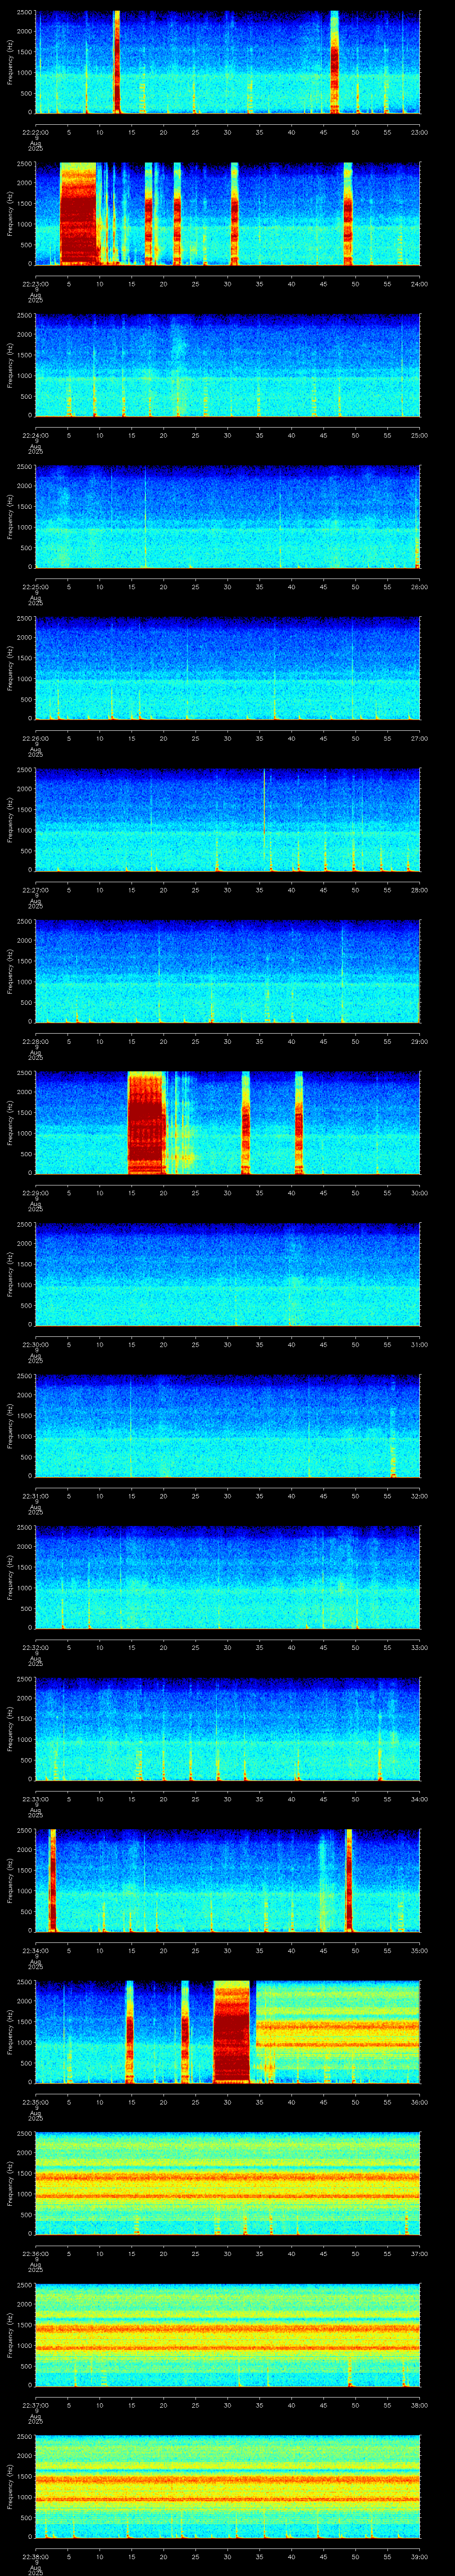
Task: Click the 22:38:00 time axis label
Action: (35, 2556)
